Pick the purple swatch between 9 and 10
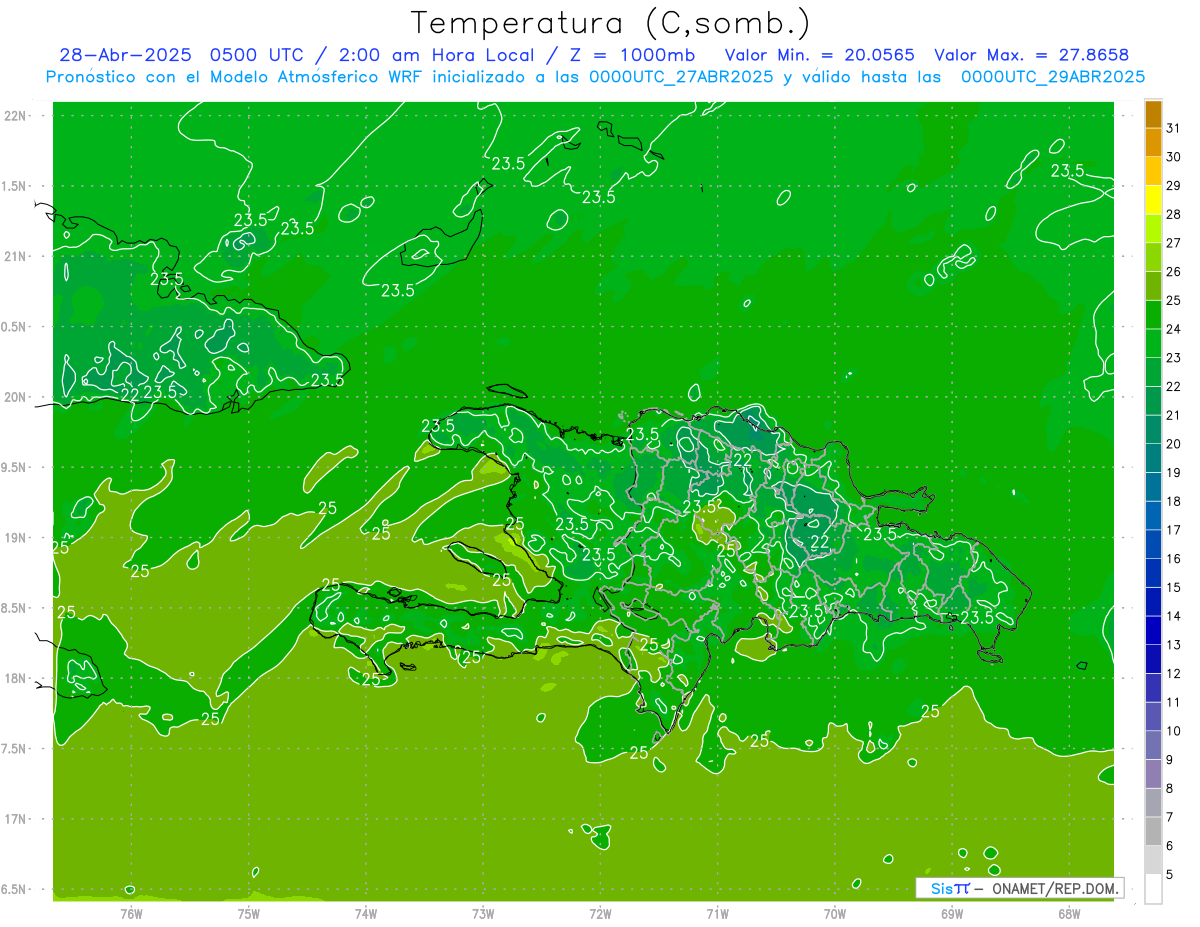 (x=1153, y=746)
